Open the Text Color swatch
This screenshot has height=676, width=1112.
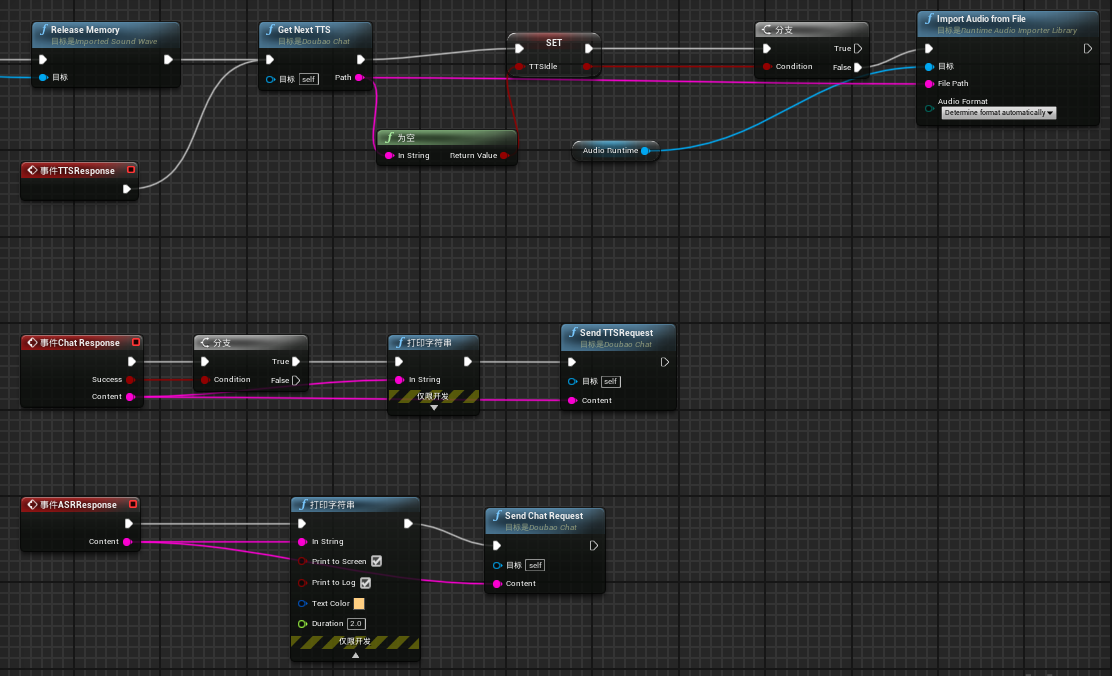pyautogui.click(x=359, y=604)
